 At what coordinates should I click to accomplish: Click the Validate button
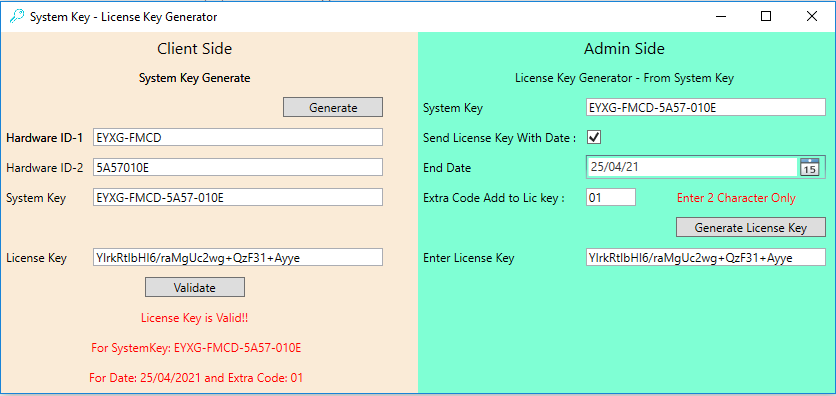pyautogui.click(x=195, y=287)
